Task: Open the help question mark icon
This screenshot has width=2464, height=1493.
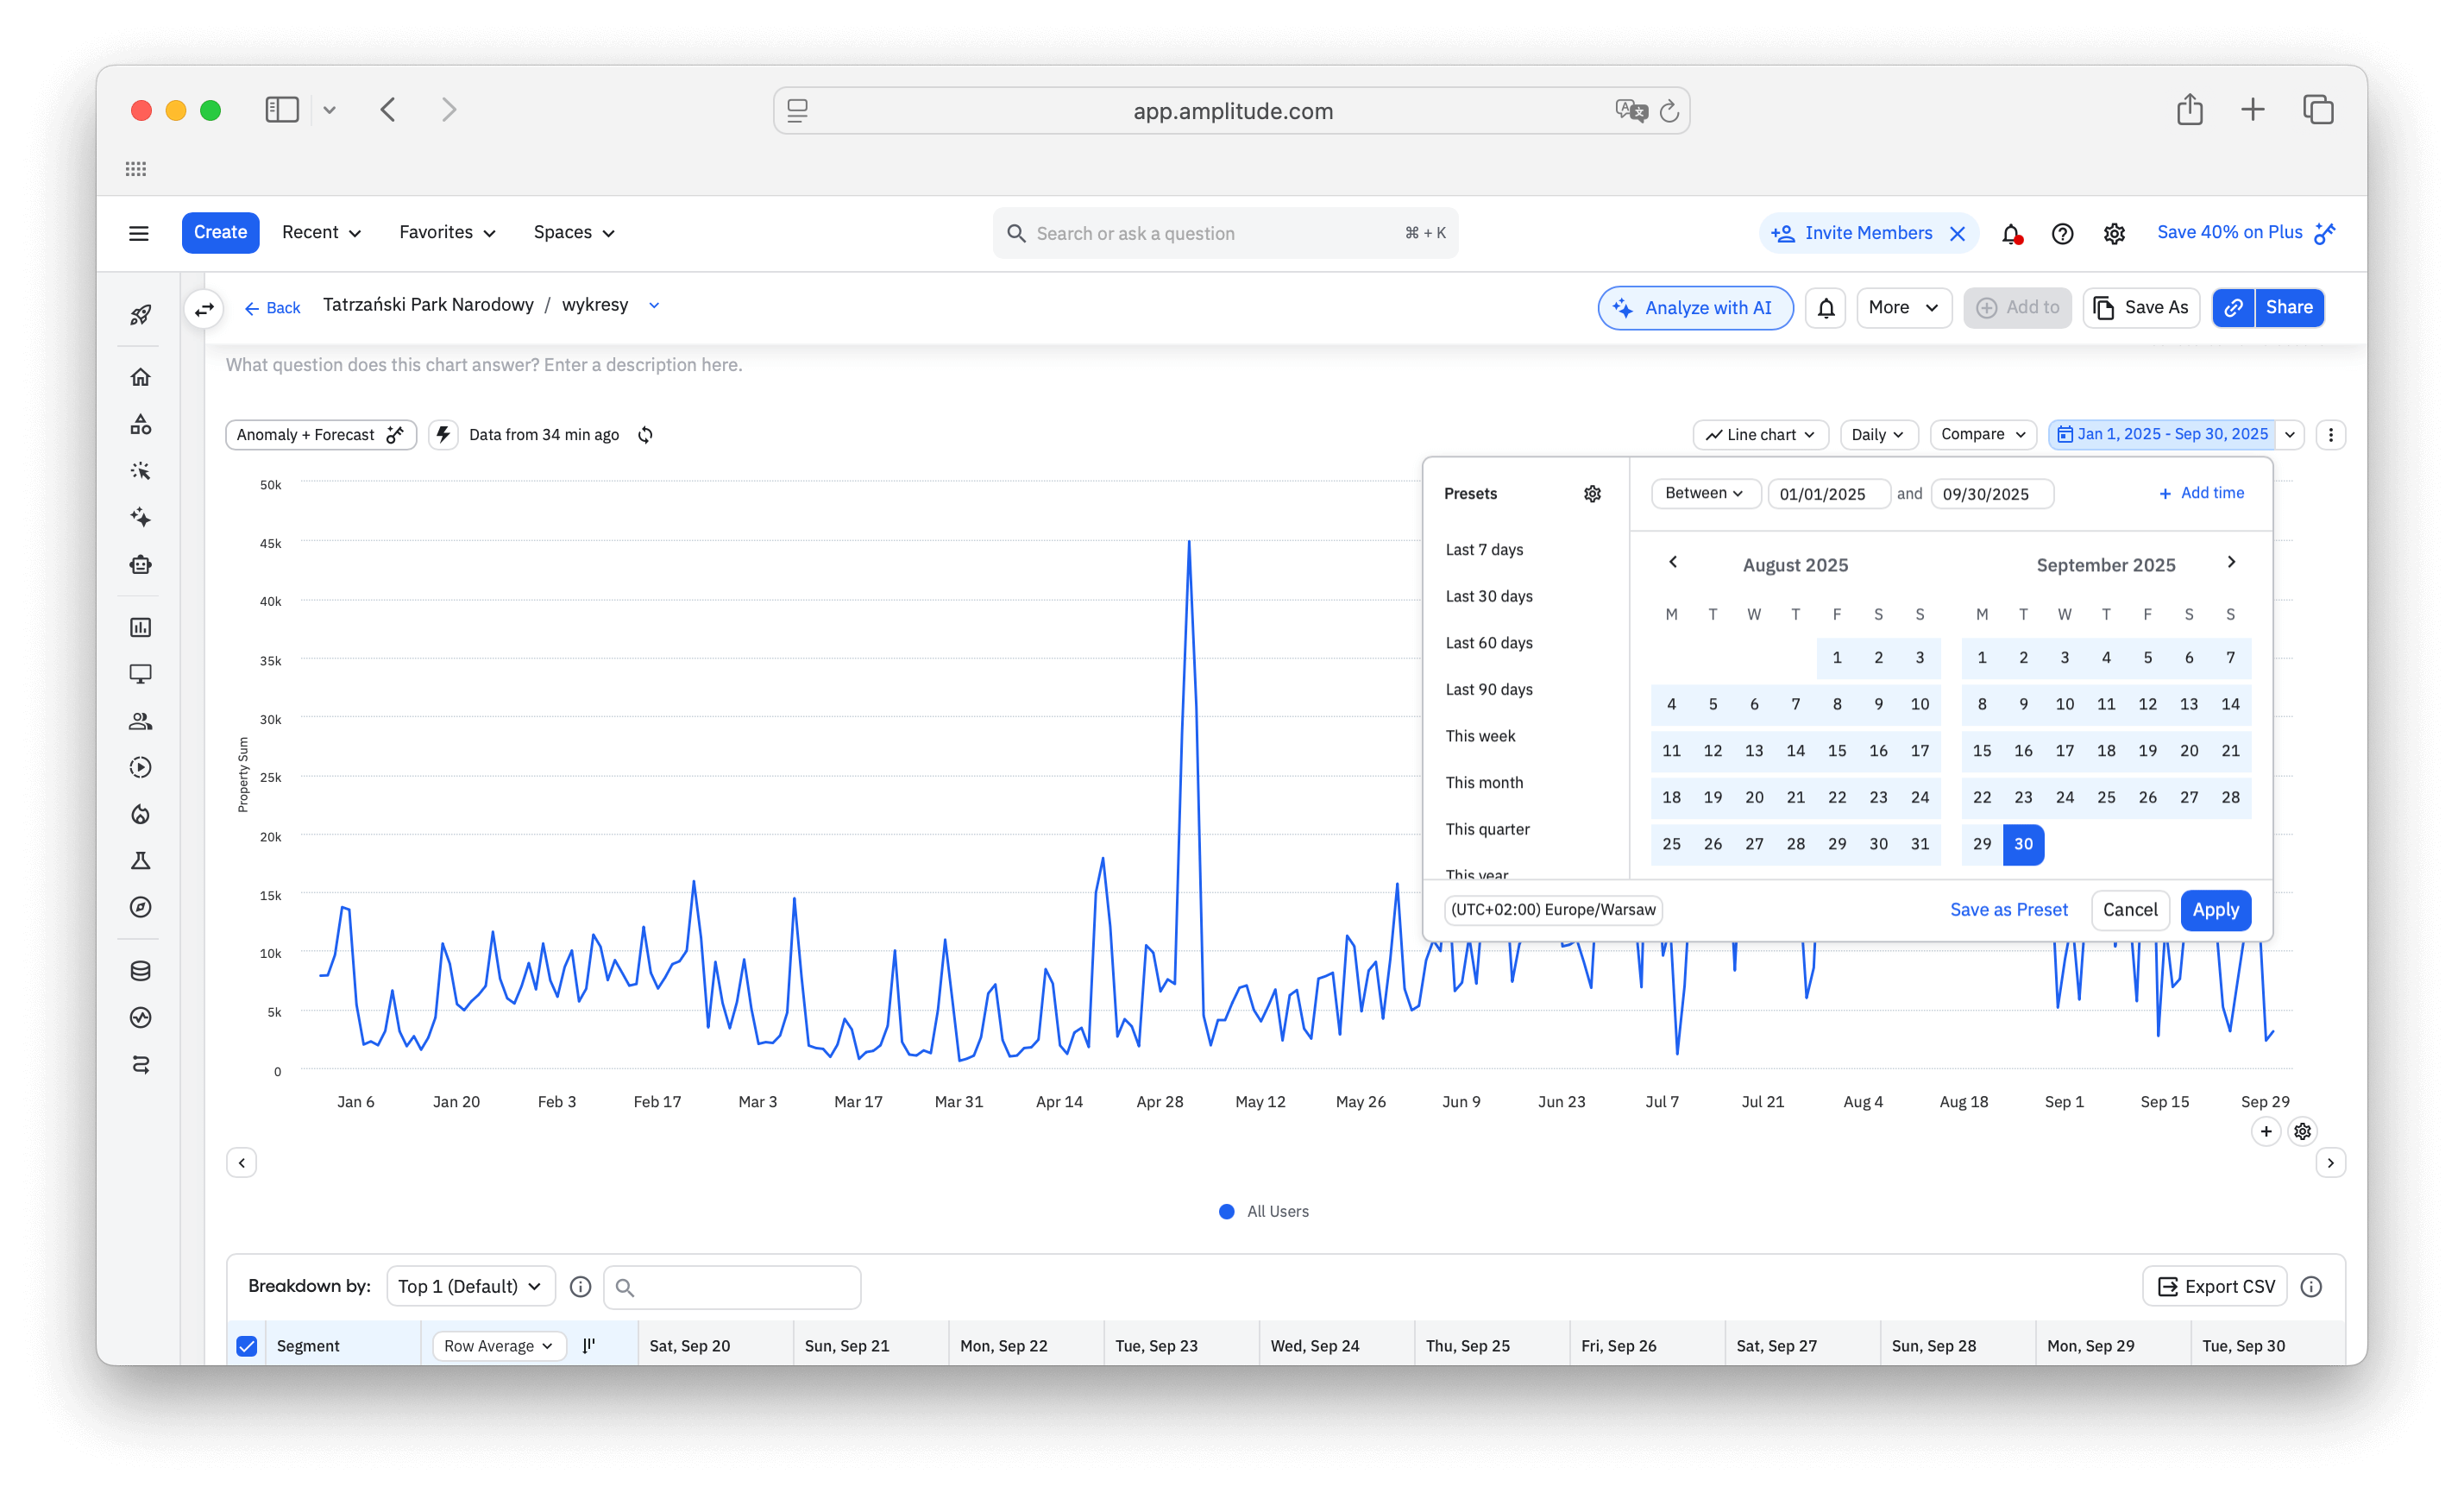Action: [x=2062, y=234]
